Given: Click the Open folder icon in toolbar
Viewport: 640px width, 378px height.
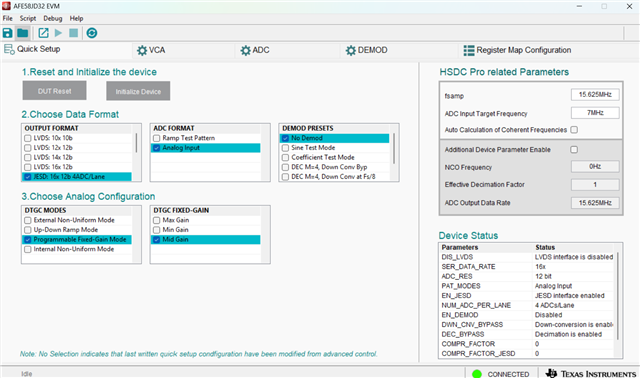Looking at the screenshot, I should click(x=23, y=33).
